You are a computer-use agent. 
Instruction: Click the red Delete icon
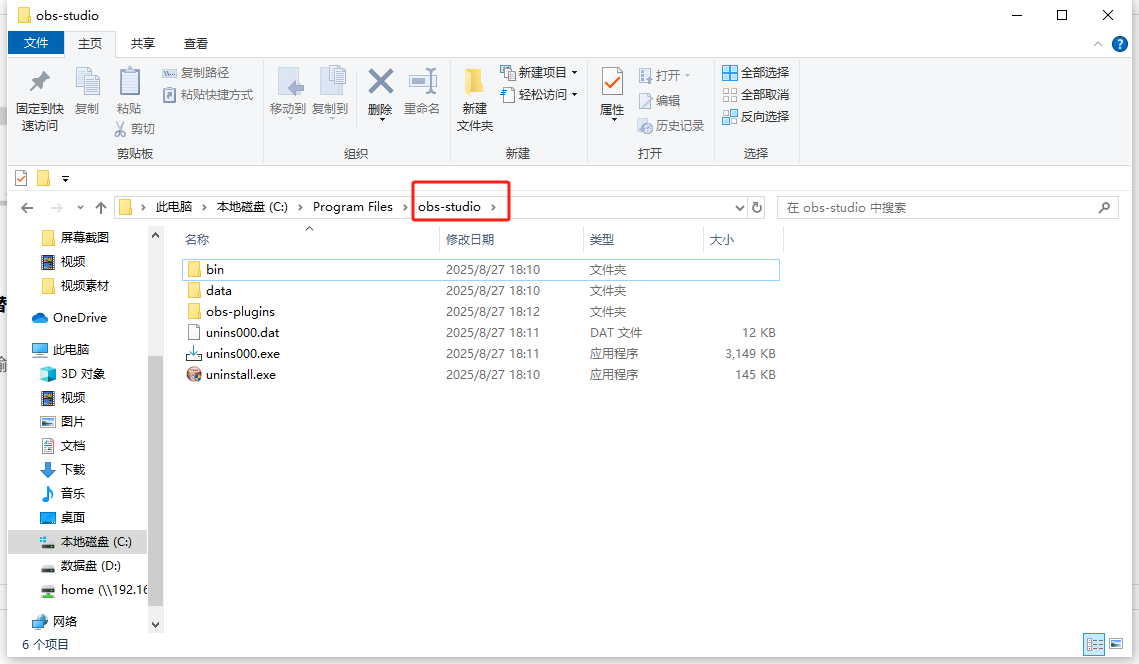click(x=380, y=82)
